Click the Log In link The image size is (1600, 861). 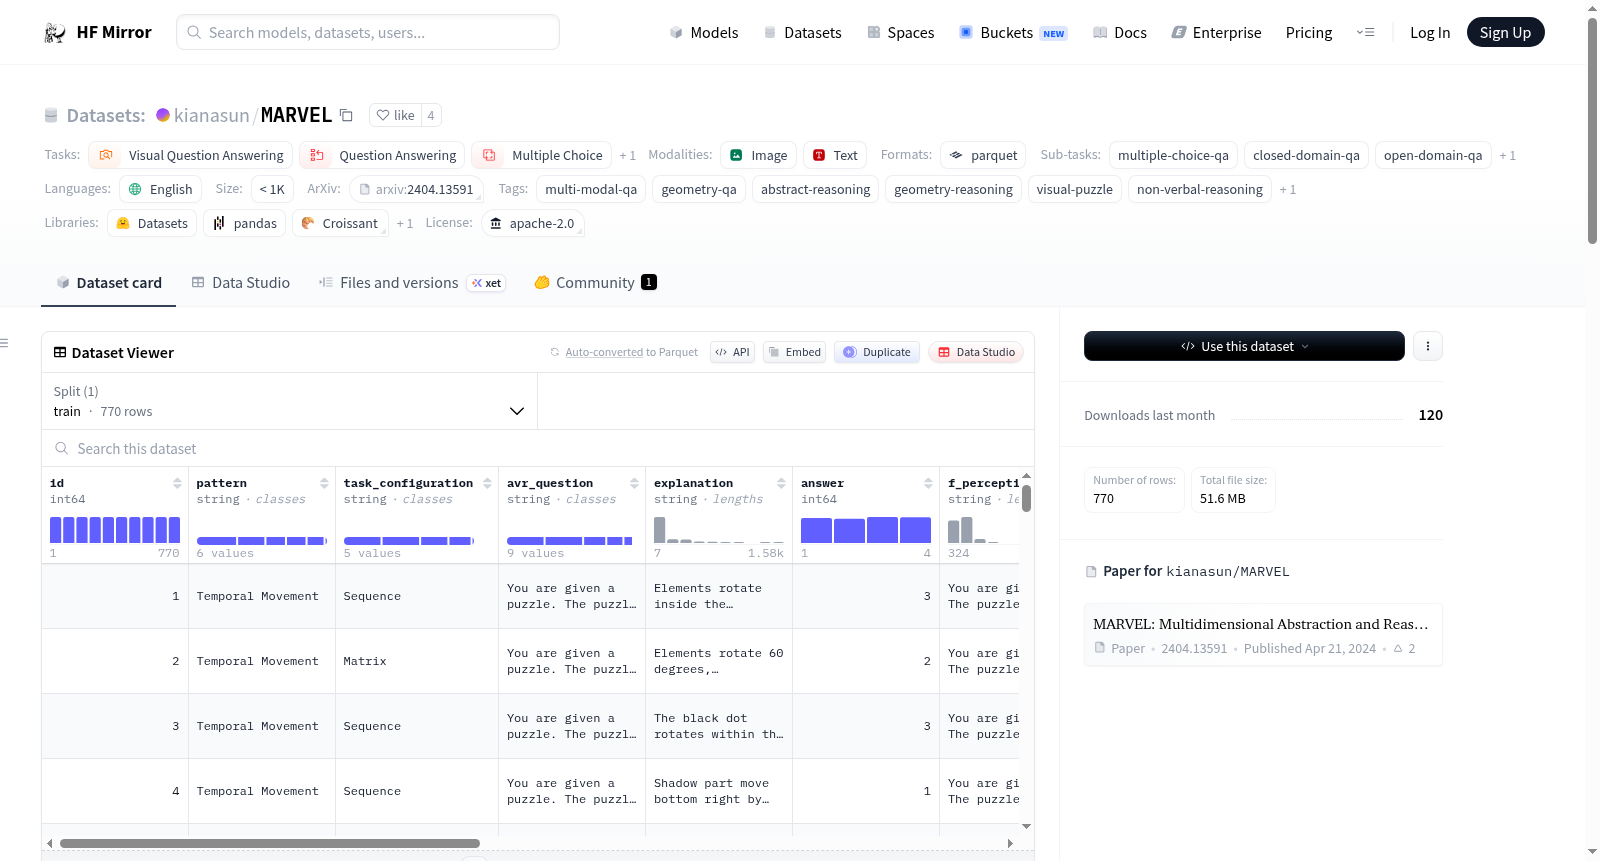(1430, 33)
